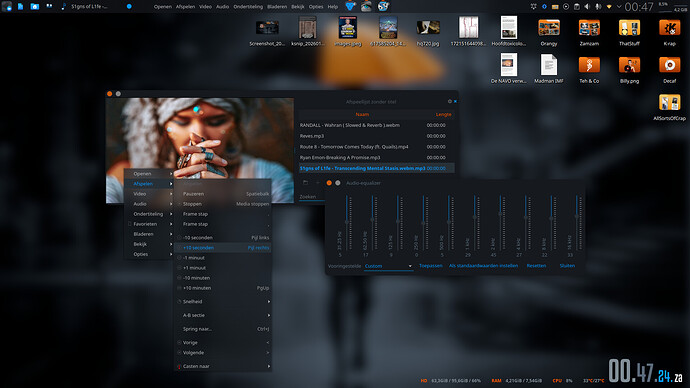Viewport: 690px width, 388px height.
Task: Expand the Audio context submenu
Action: 149,204
